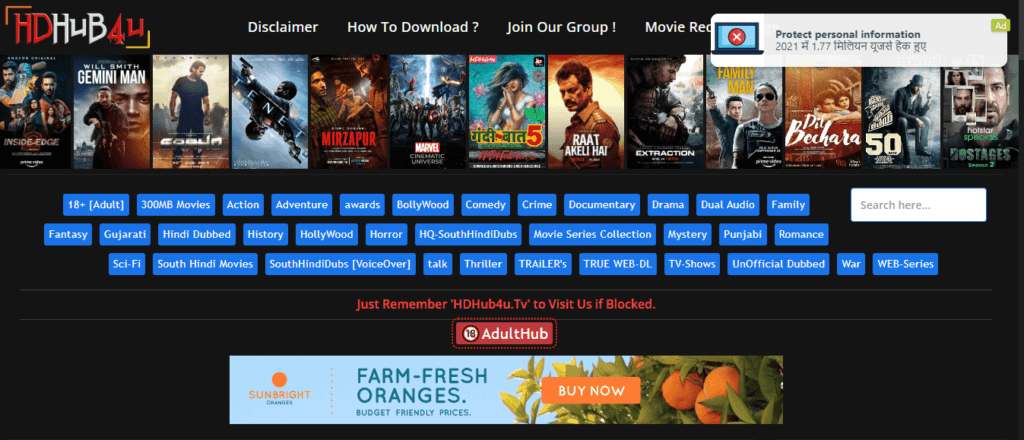Image resolution: width=1024 pixels, height=440 pixels.
Task: Select Gujarati category tag
Action: (x=126, y=234)
